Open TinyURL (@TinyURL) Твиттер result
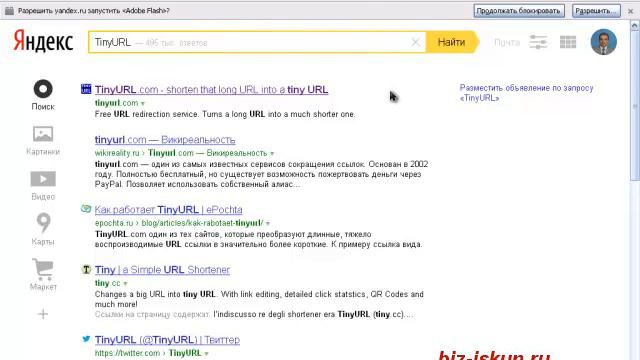Viewport: 640px width, 360px height. [167, 340]
